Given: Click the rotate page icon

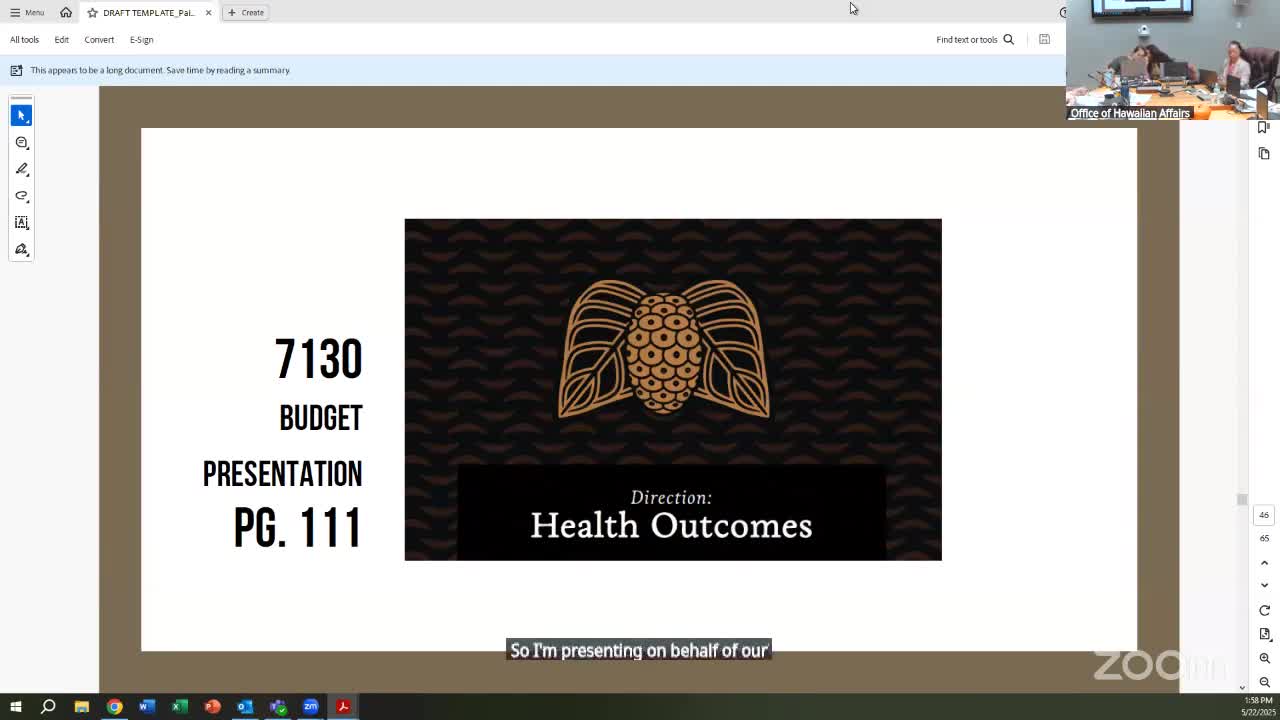Looking at the screenshot, I should pos(1264,610).
